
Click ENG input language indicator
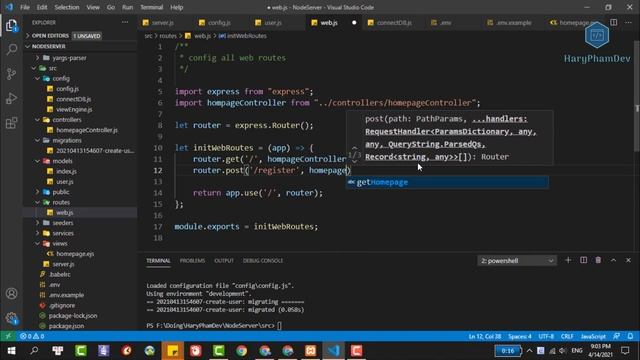[576, 351]
